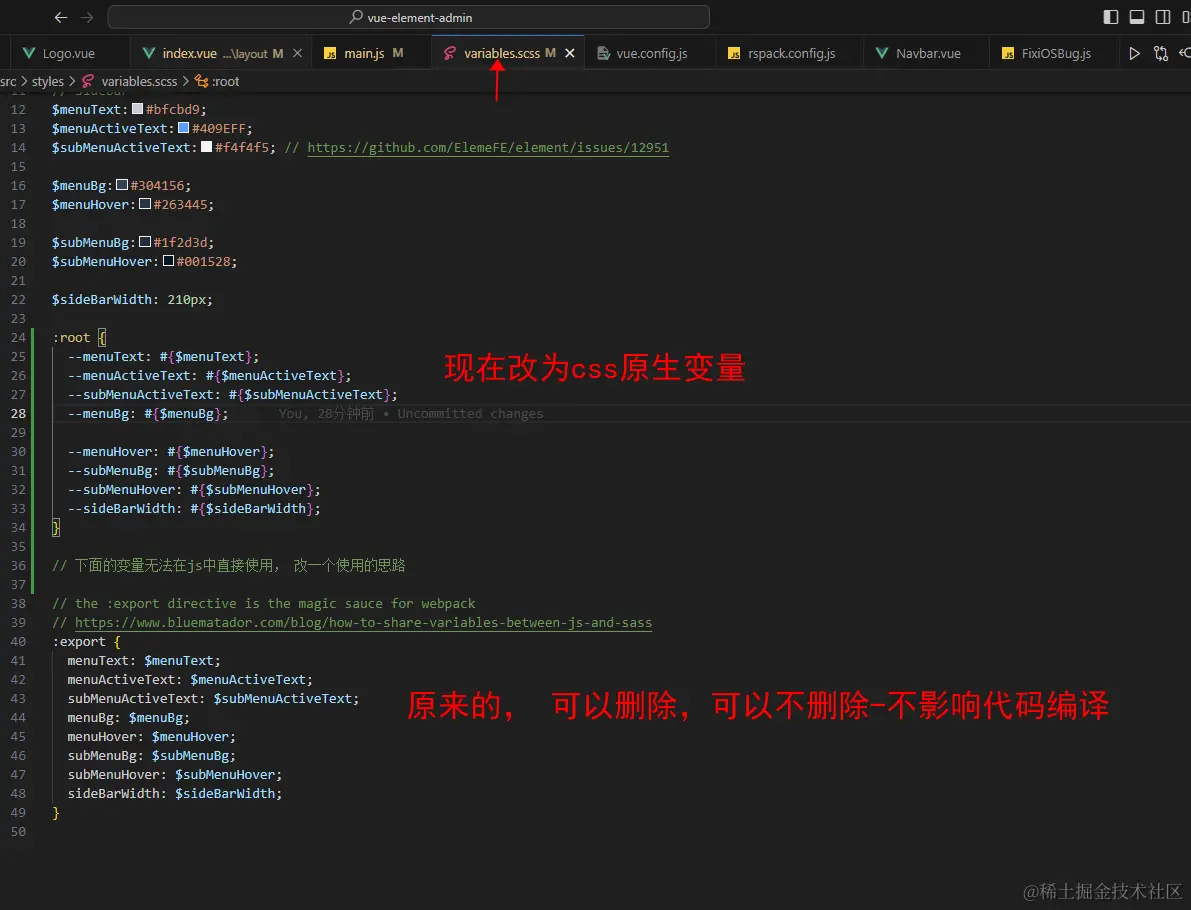1191x910 pixels.
Task: Close the variables.scss tab
Action: pos(570,53)
